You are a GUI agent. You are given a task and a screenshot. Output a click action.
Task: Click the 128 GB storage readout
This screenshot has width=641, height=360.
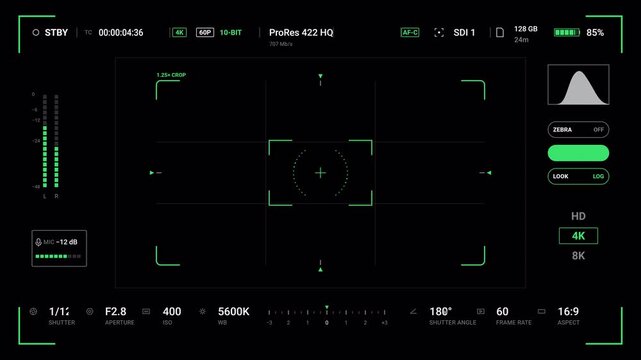tap(526, 29)
